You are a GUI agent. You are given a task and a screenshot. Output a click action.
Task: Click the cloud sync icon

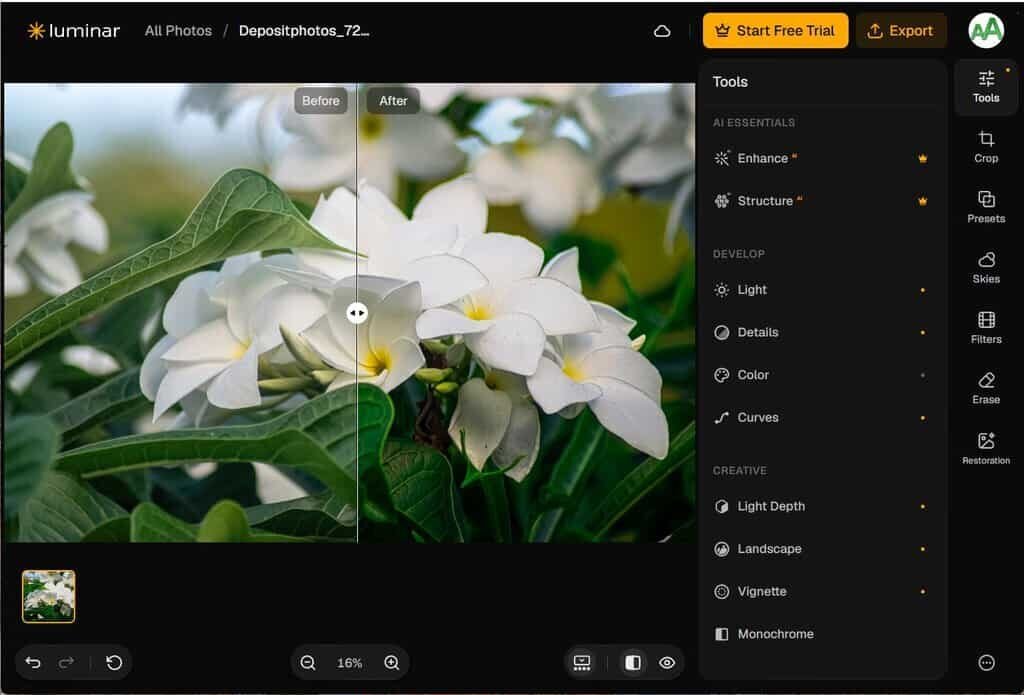[x=662, y=31]
